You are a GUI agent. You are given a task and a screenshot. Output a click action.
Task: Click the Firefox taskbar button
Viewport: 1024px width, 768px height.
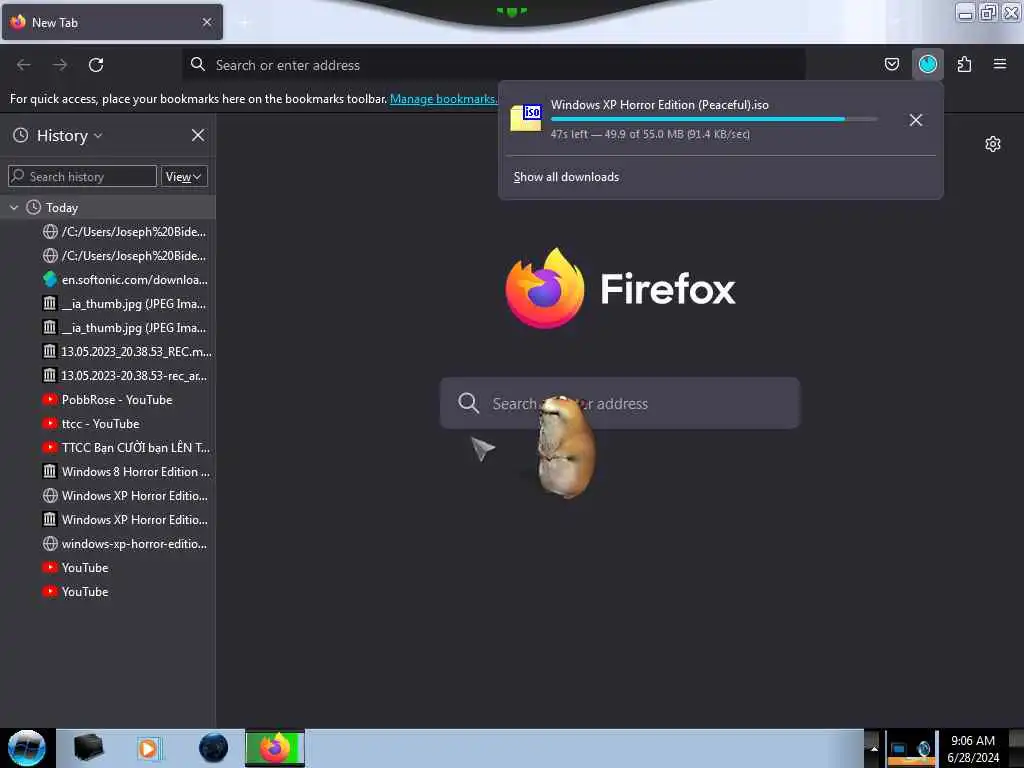(275, 748)
